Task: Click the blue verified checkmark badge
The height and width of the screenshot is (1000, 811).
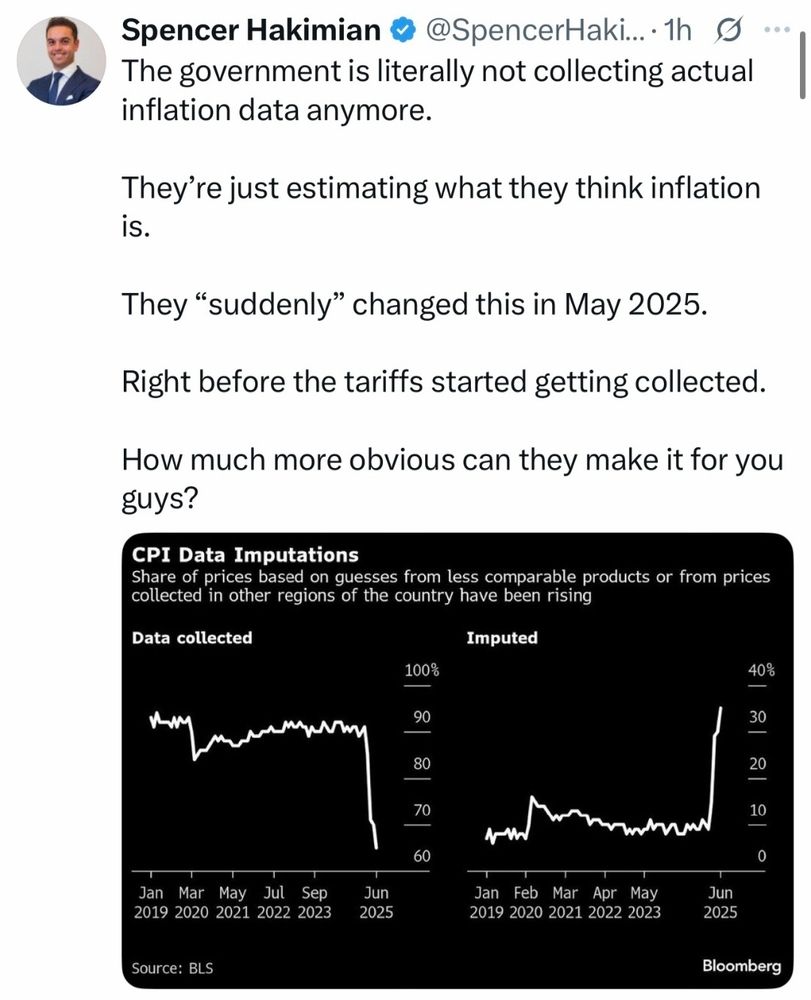Action: 402,30
